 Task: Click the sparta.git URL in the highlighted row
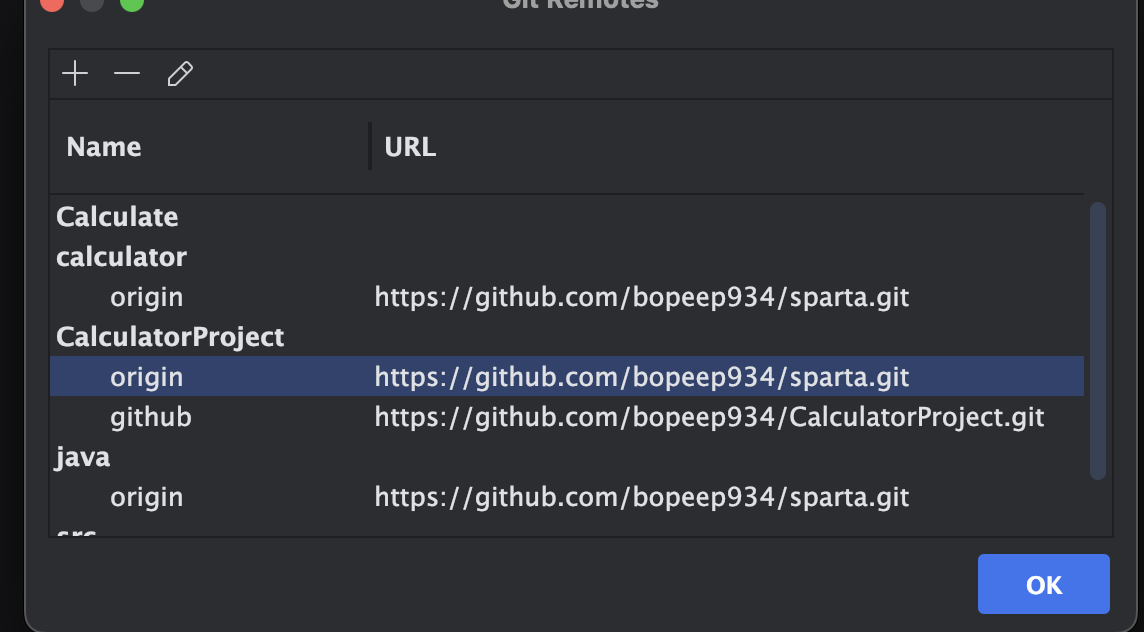[x=641, y=377]
